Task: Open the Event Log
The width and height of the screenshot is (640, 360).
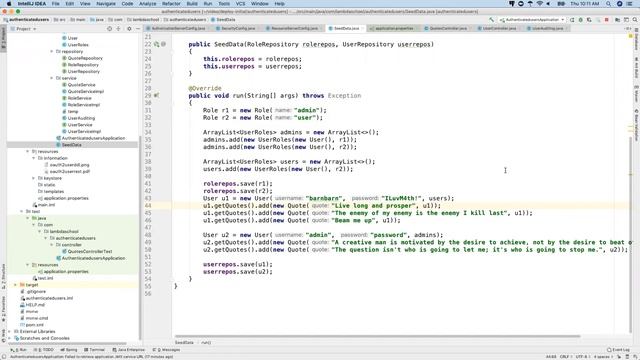Action: pos(618,350)
